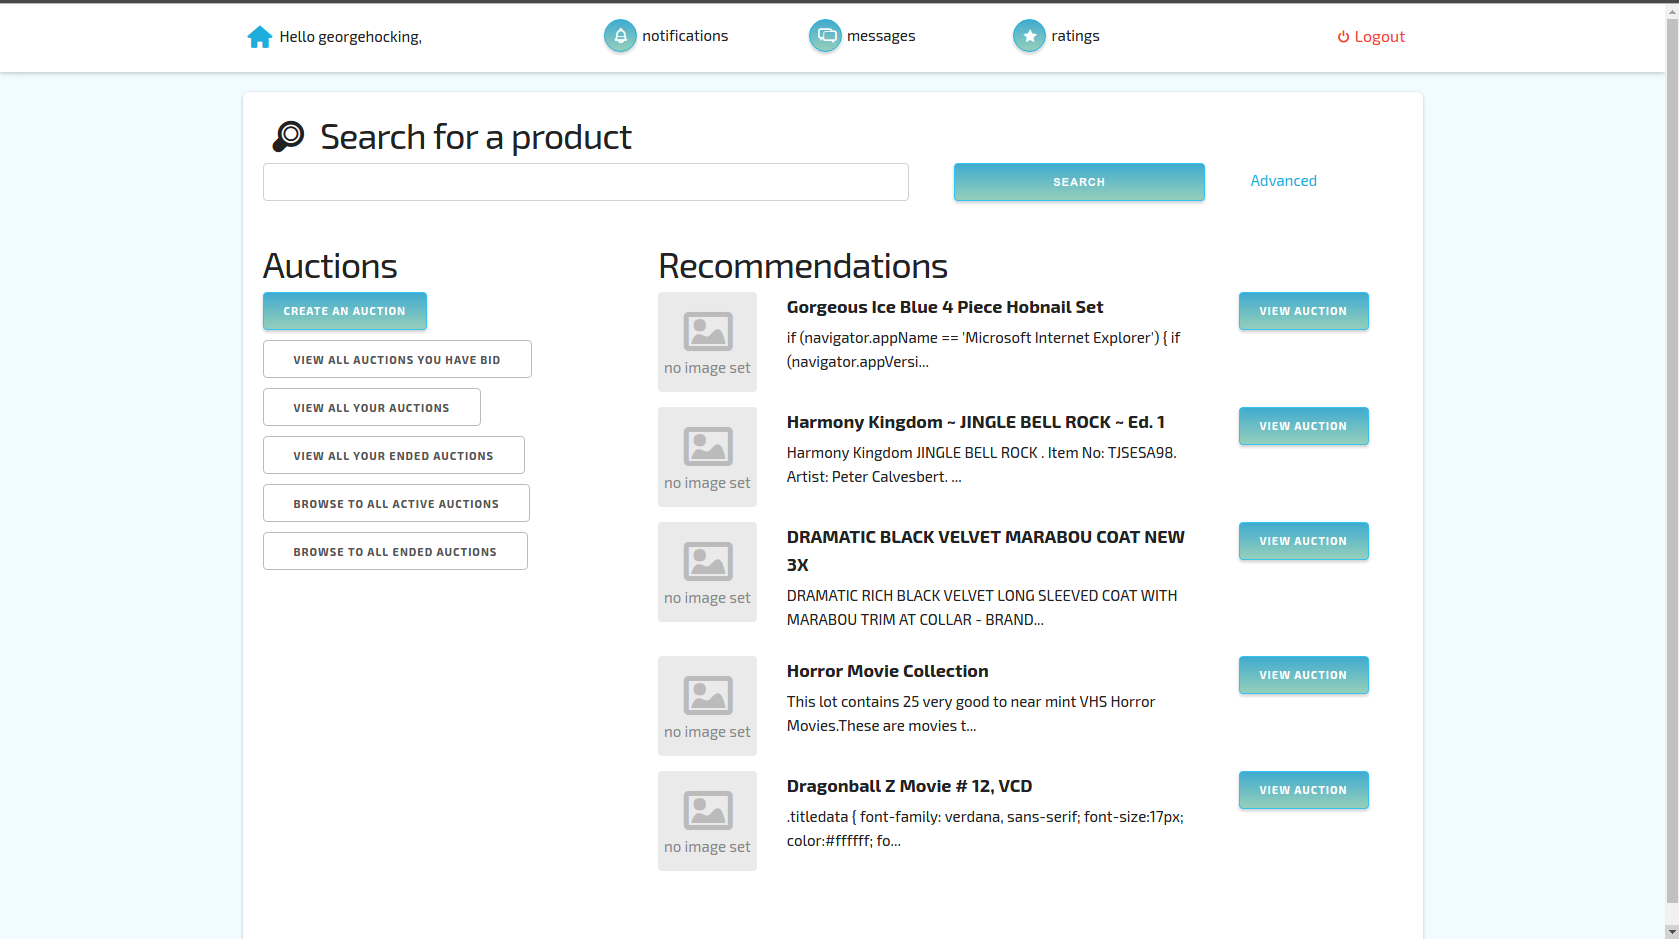
Task: Open the Advanced search link
Action: [1283, 181]
